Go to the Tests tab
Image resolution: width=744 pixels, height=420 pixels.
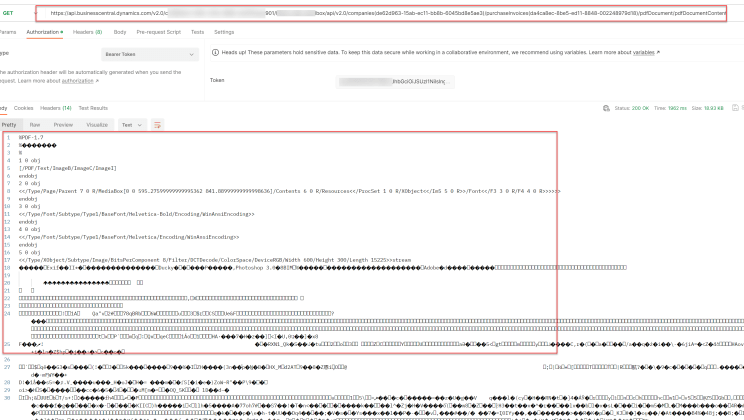197,32
